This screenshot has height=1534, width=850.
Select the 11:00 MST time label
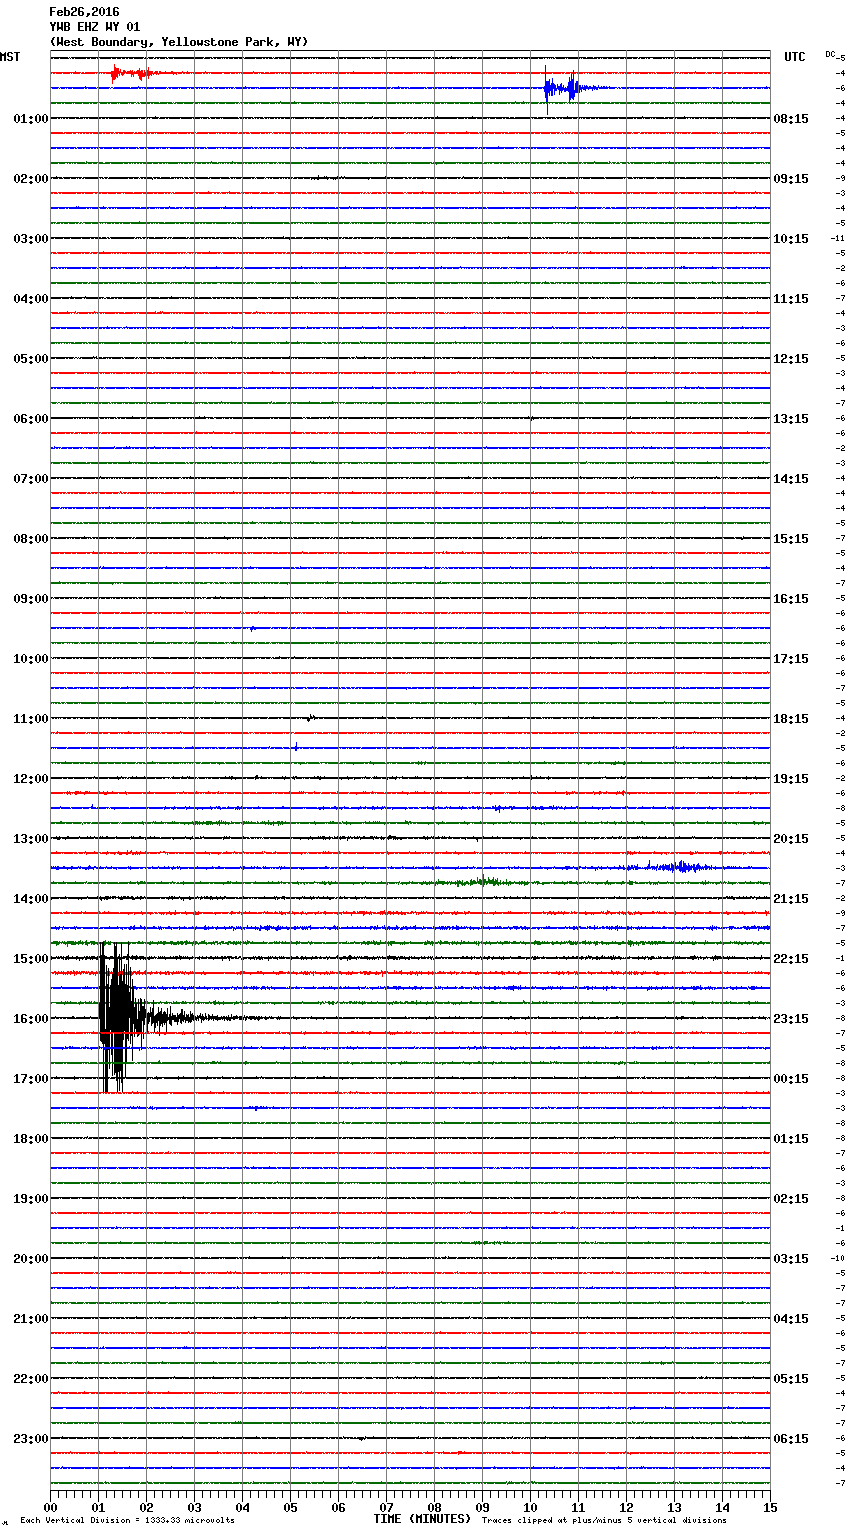pyautogui.click(x=31, y=719)
